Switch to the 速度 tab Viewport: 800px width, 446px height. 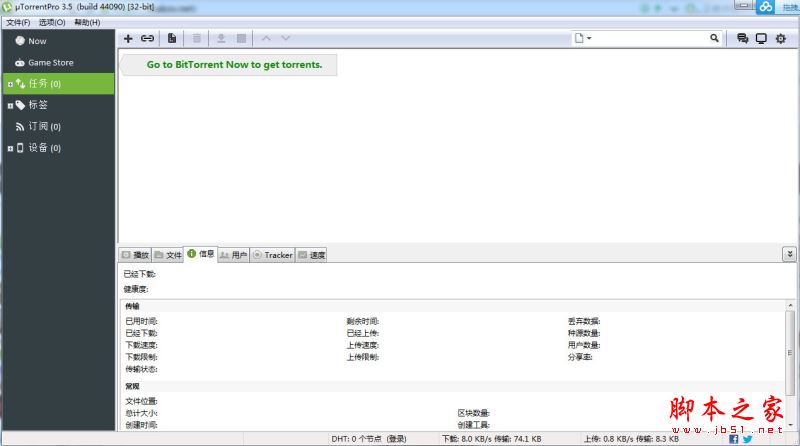pos(311,255)
